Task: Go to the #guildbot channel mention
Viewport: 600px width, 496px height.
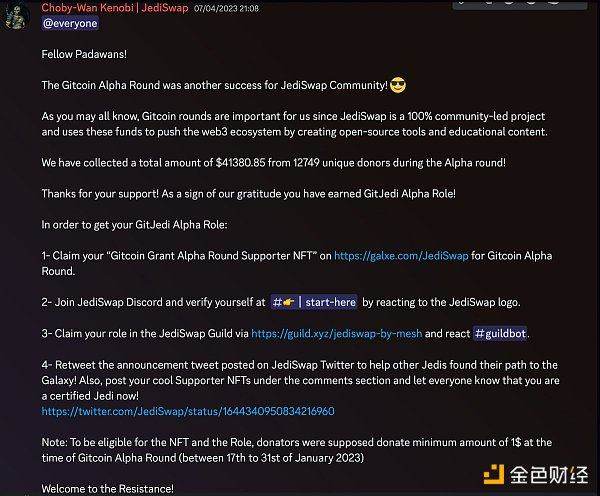Action: (500, 333)
